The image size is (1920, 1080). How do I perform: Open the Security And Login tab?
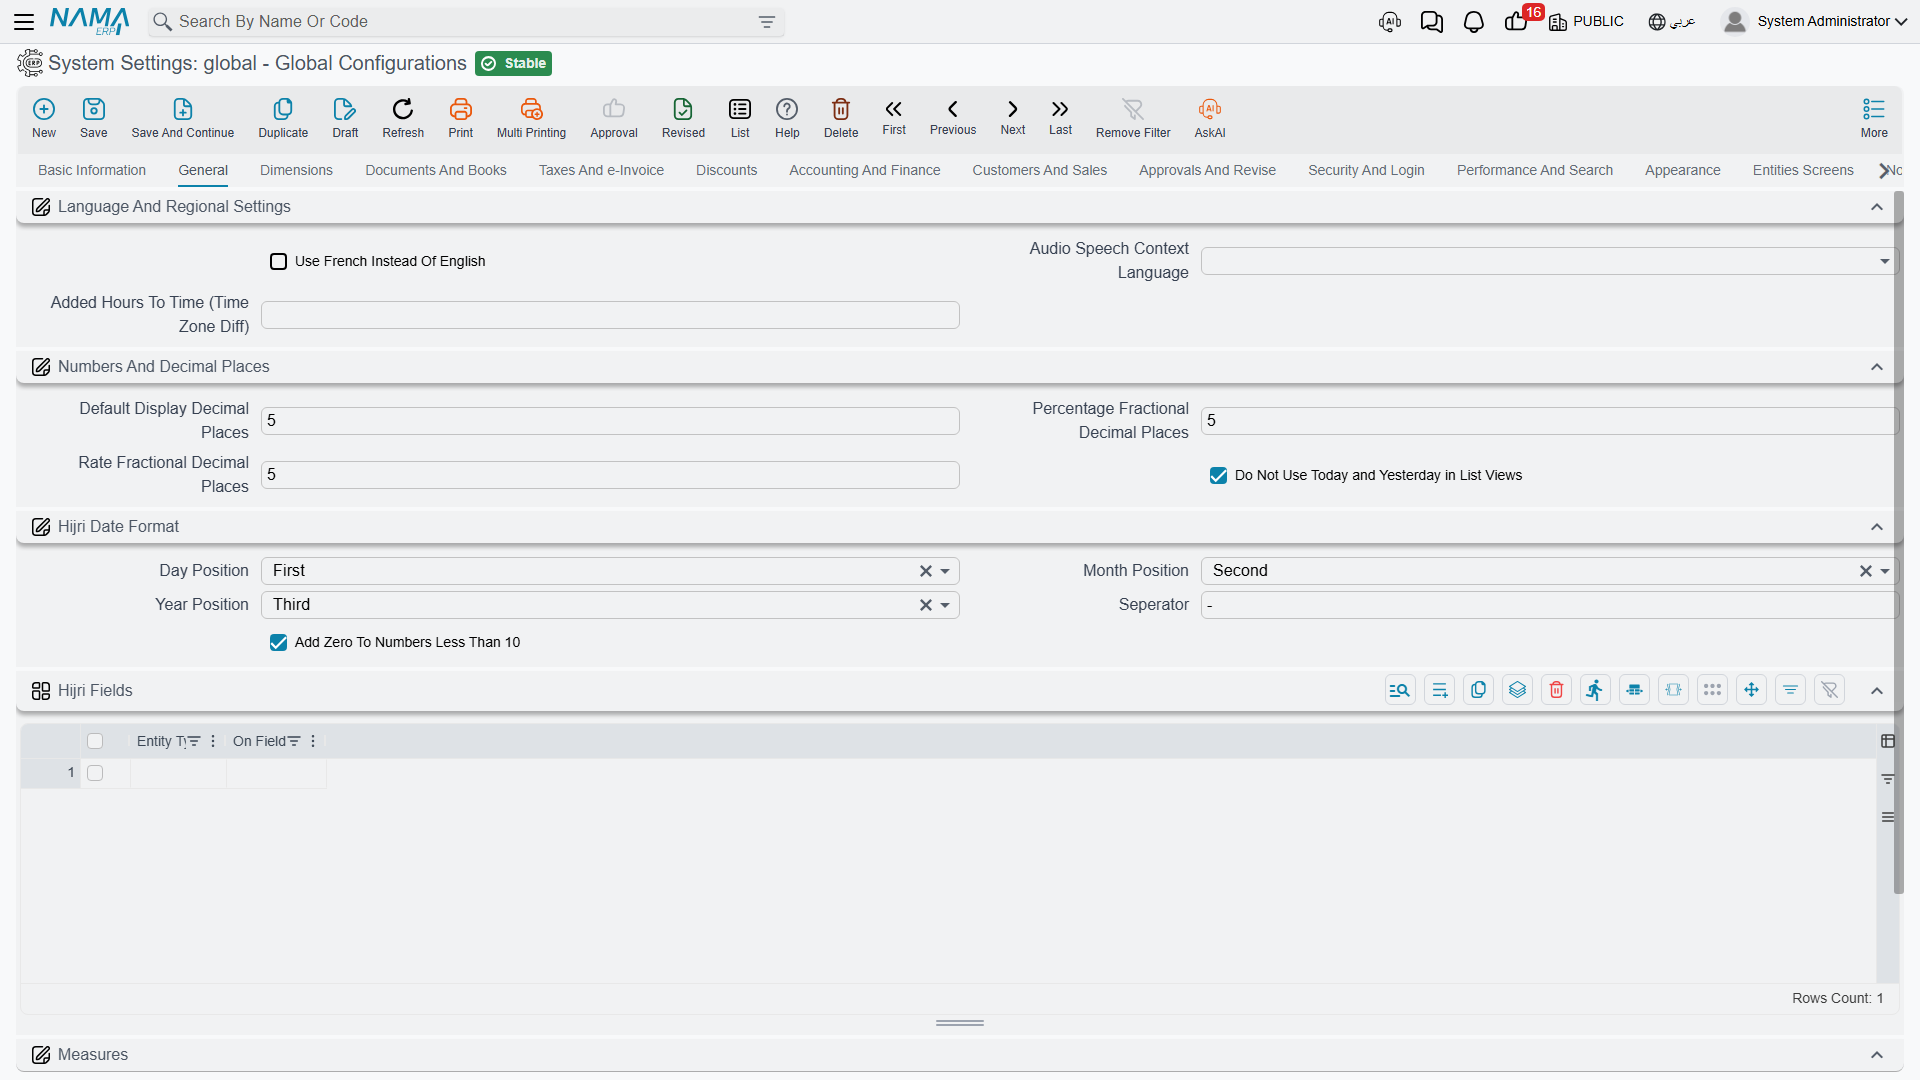(1366, 170)
